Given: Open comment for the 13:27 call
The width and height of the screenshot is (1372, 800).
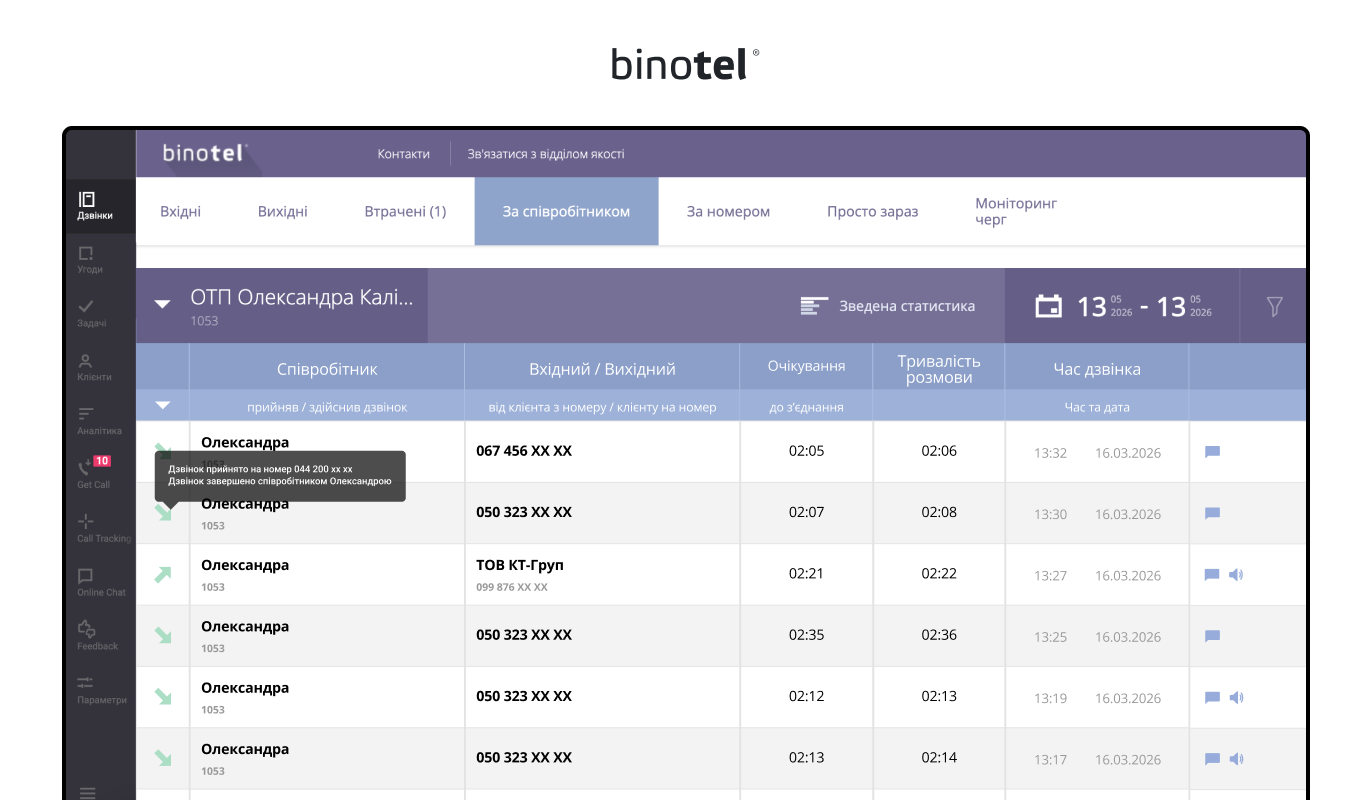Looking at the screenshot, I should (x=1212, y=575).
